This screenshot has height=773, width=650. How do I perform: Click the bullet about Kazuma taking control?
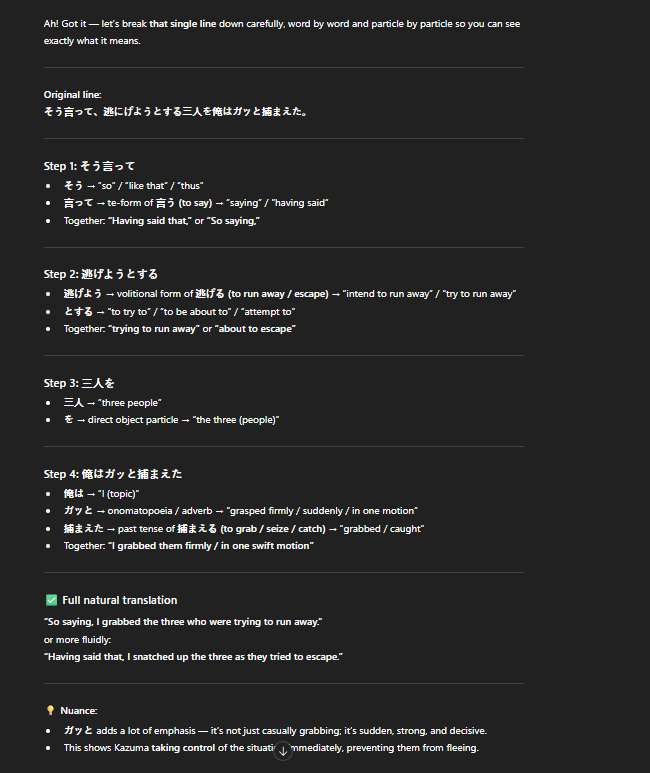point(271,748)
